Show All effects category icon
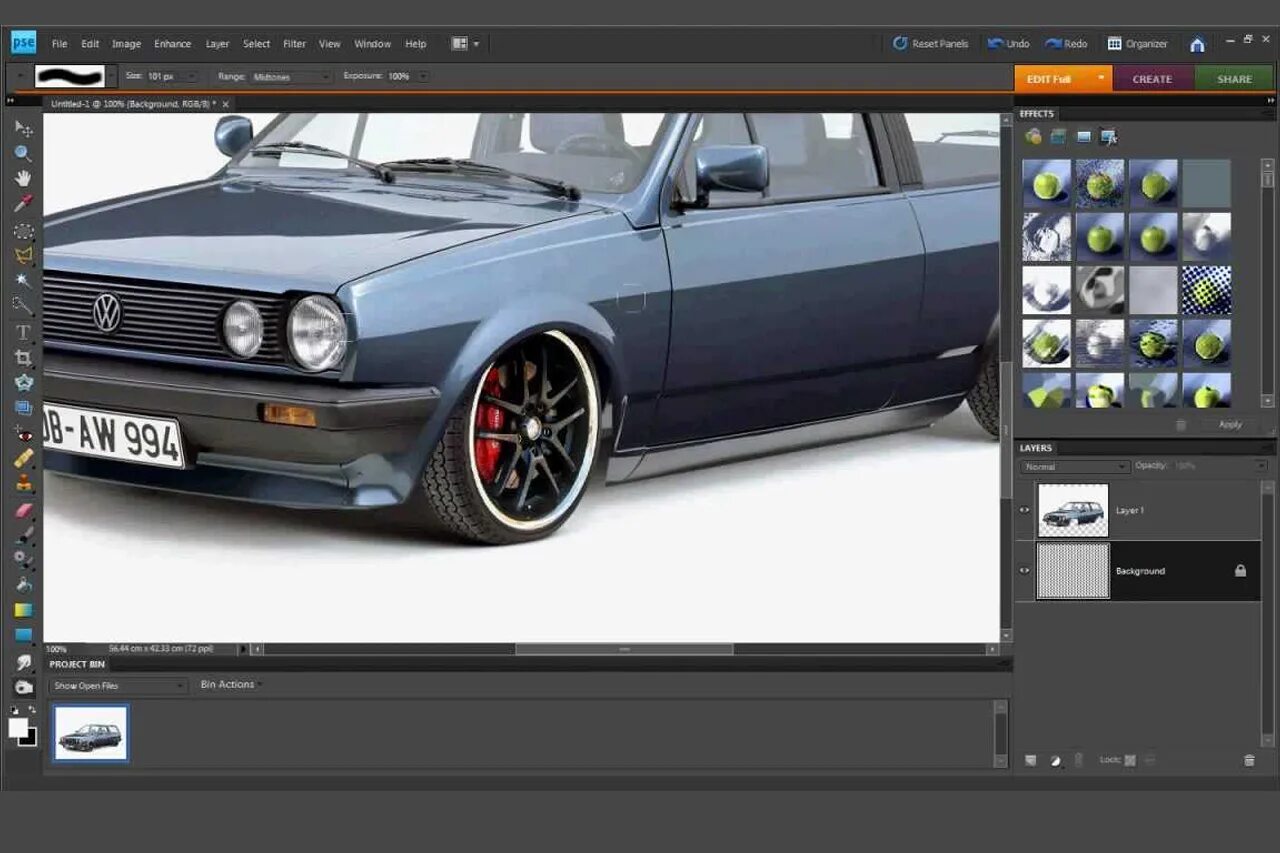The width and height of the screenshot is (1280, 853). [x=1108, y=137]
